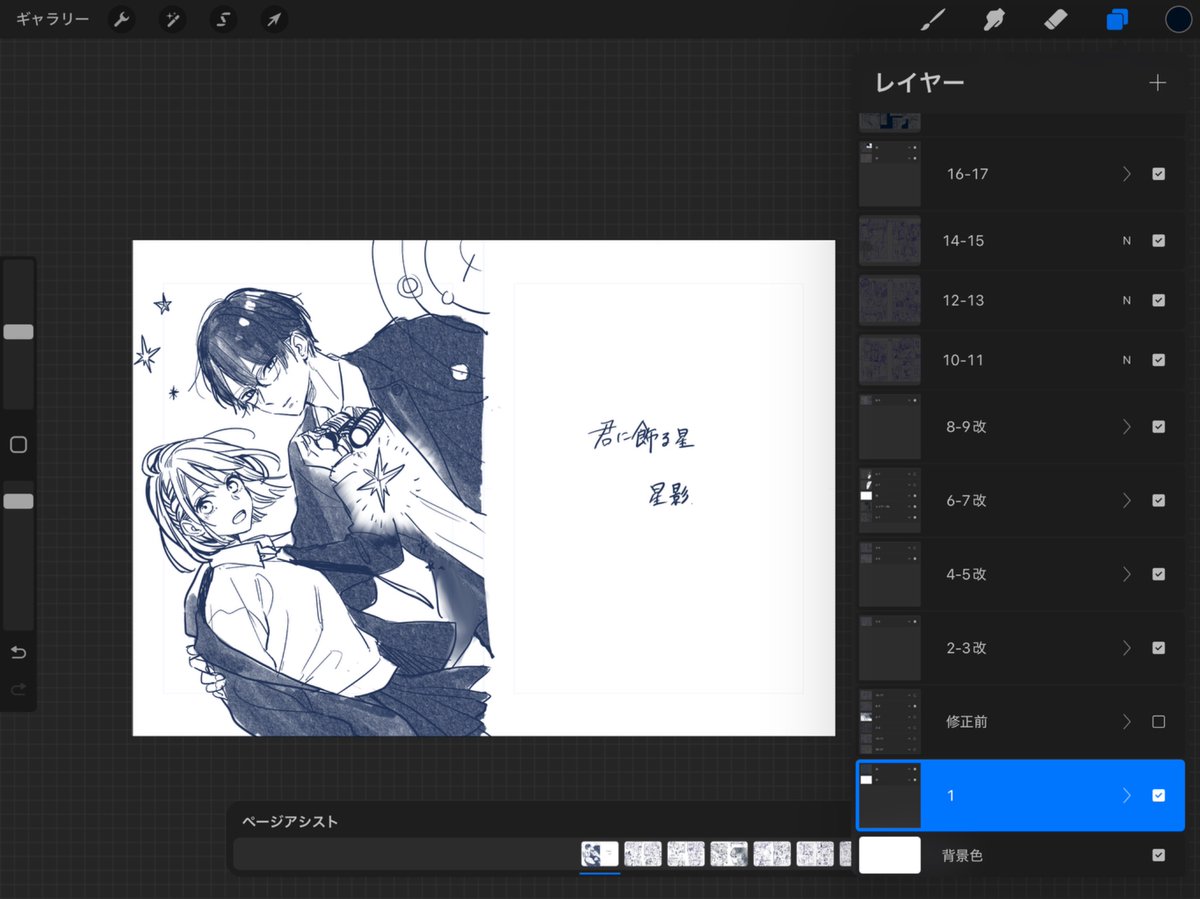
Task: Open the Adjustments magic wand menu
Action: coord(171,19)
